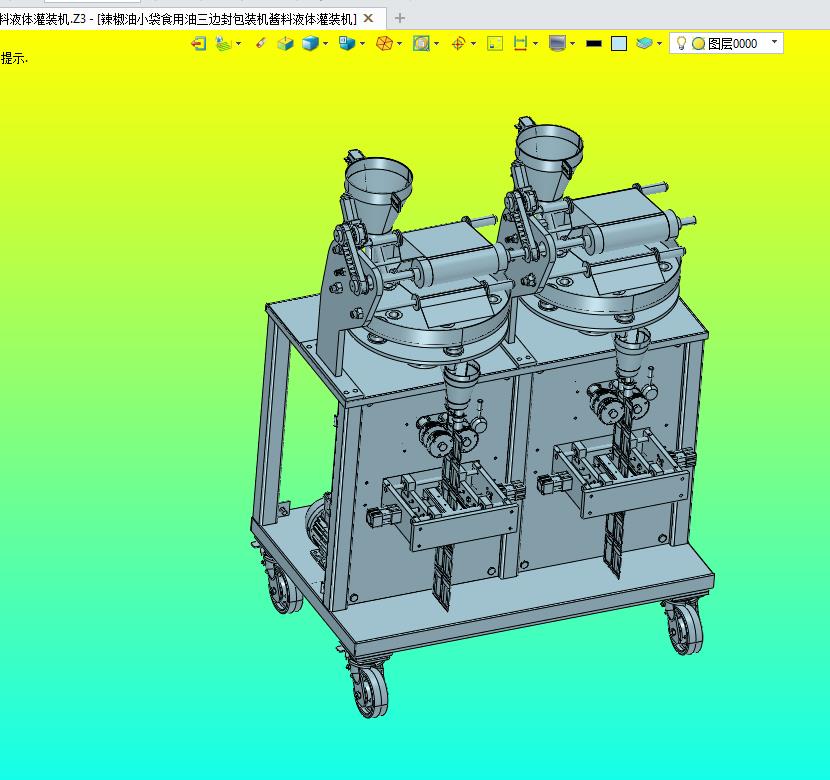830x780 pixels.
Task: Click the view orientation cube icon
Action: tap(347, 43)
